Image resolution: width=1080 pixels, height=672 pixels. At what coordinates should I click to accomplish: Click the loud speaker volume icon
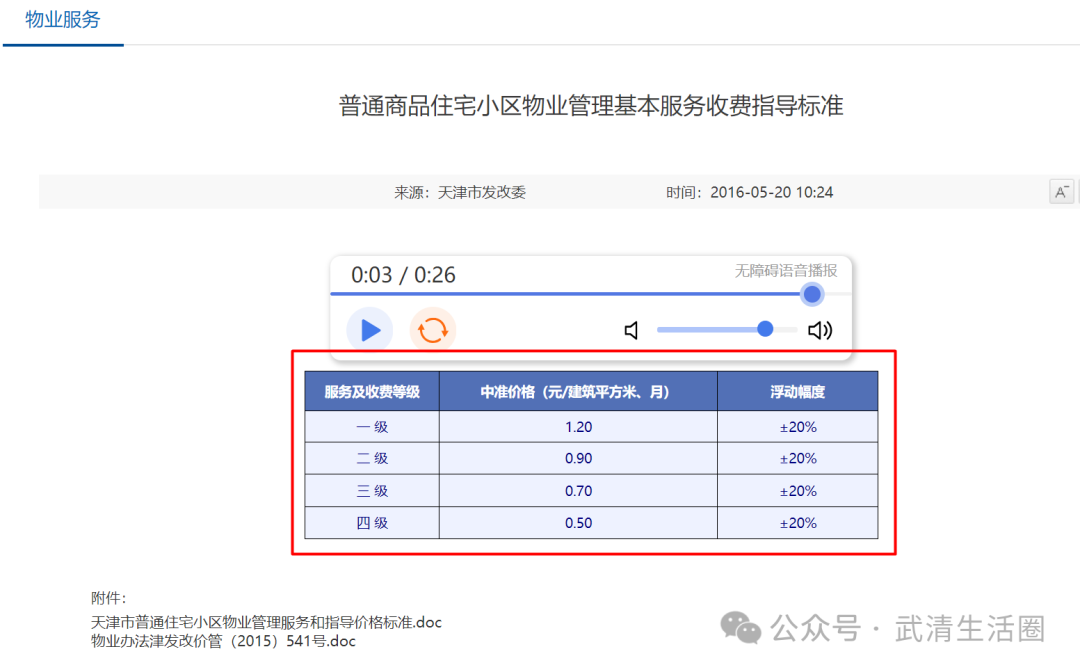[820, 330]
